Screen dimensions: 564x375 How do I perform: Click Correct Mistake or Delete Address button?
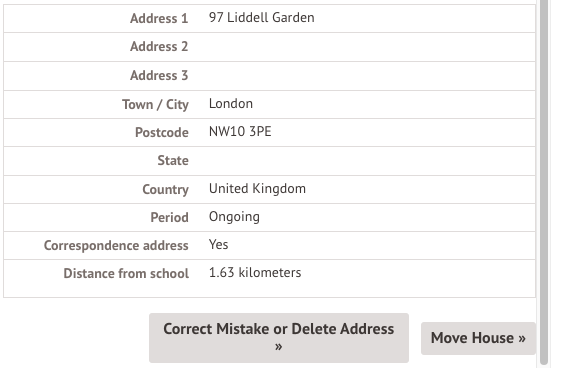[x=279, y=338]
